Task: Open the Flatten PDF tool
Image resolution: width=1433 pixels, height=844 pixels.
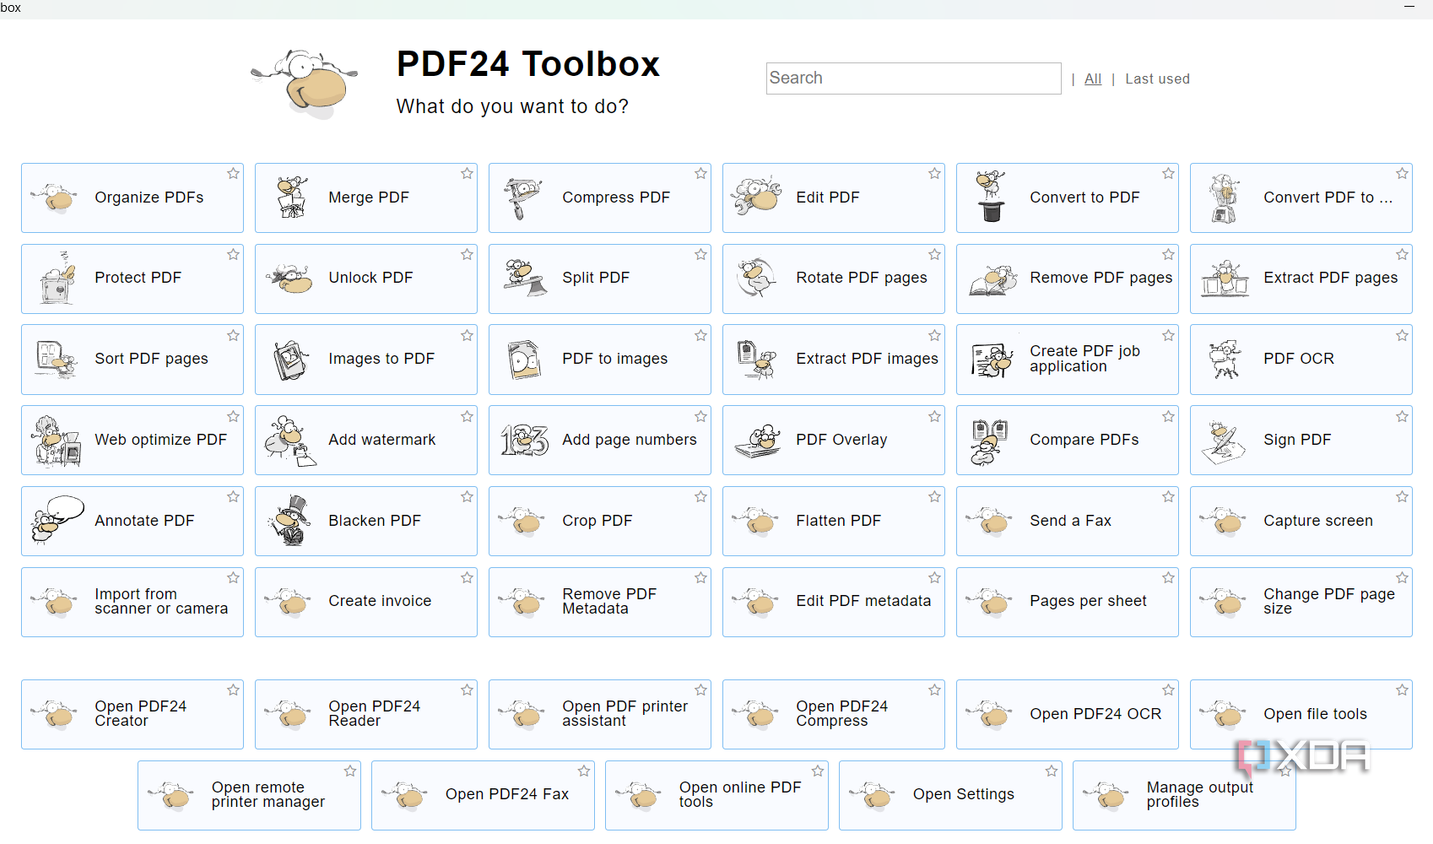Action: click(x=833, y=521)
